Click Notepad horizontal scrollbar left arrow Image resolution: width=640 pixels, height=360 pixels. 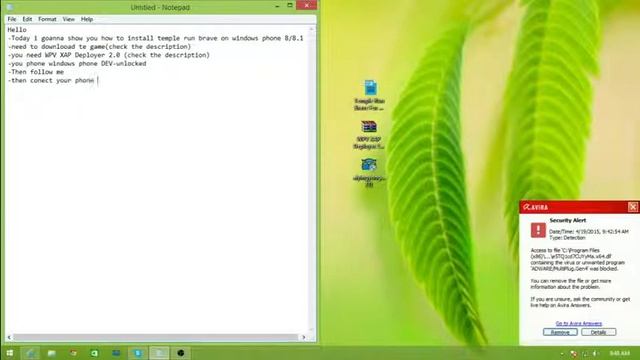[9, 337]
